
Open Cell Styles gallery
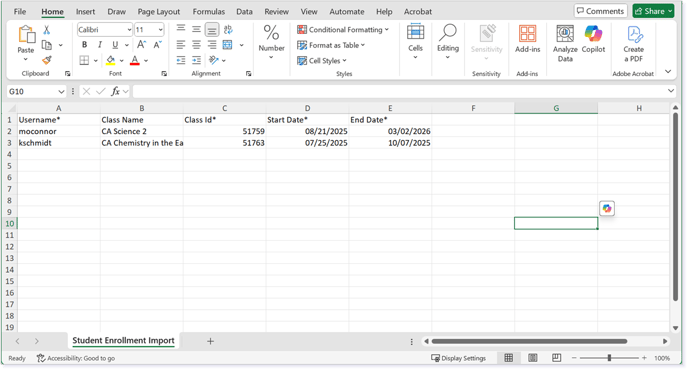322,61
